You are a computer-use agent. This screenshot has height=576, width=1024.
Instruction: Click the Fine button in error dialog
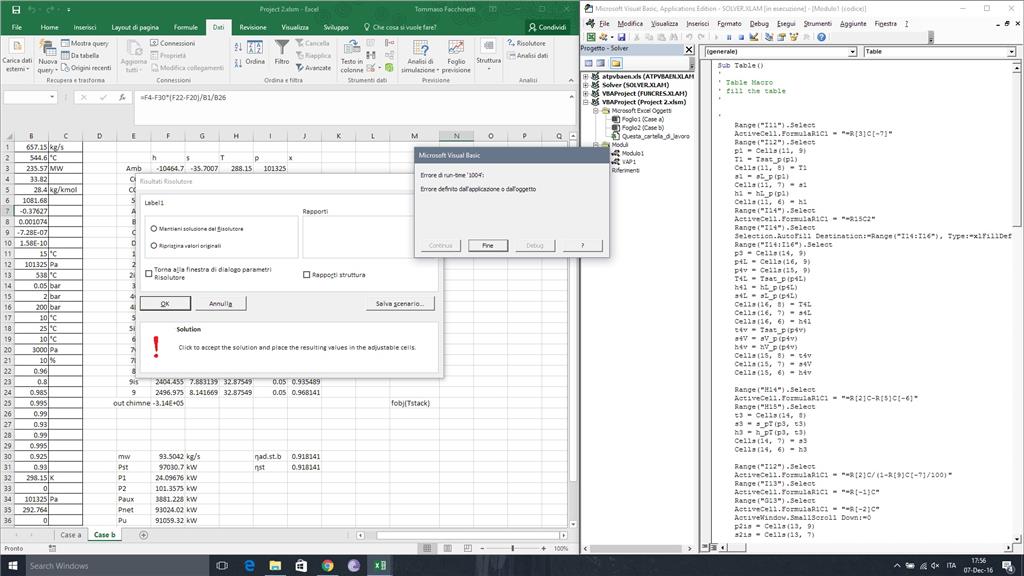[487, 246]
